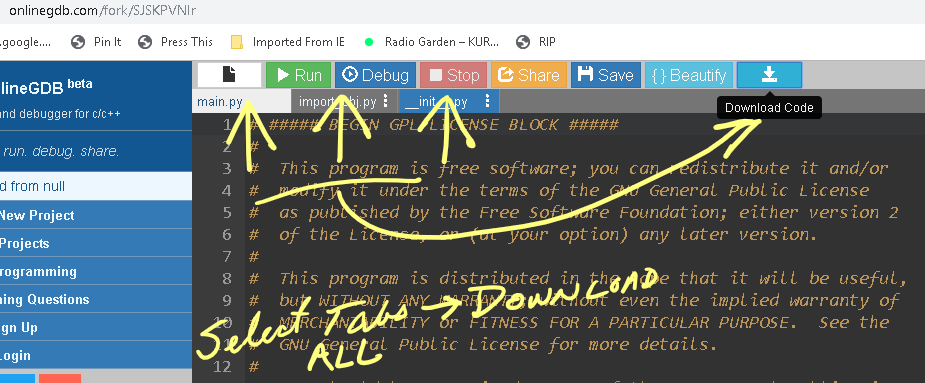Open the Imported From IE bookmark folder
The width and height of the screenshot is (925, 383).
pos(288,42)
